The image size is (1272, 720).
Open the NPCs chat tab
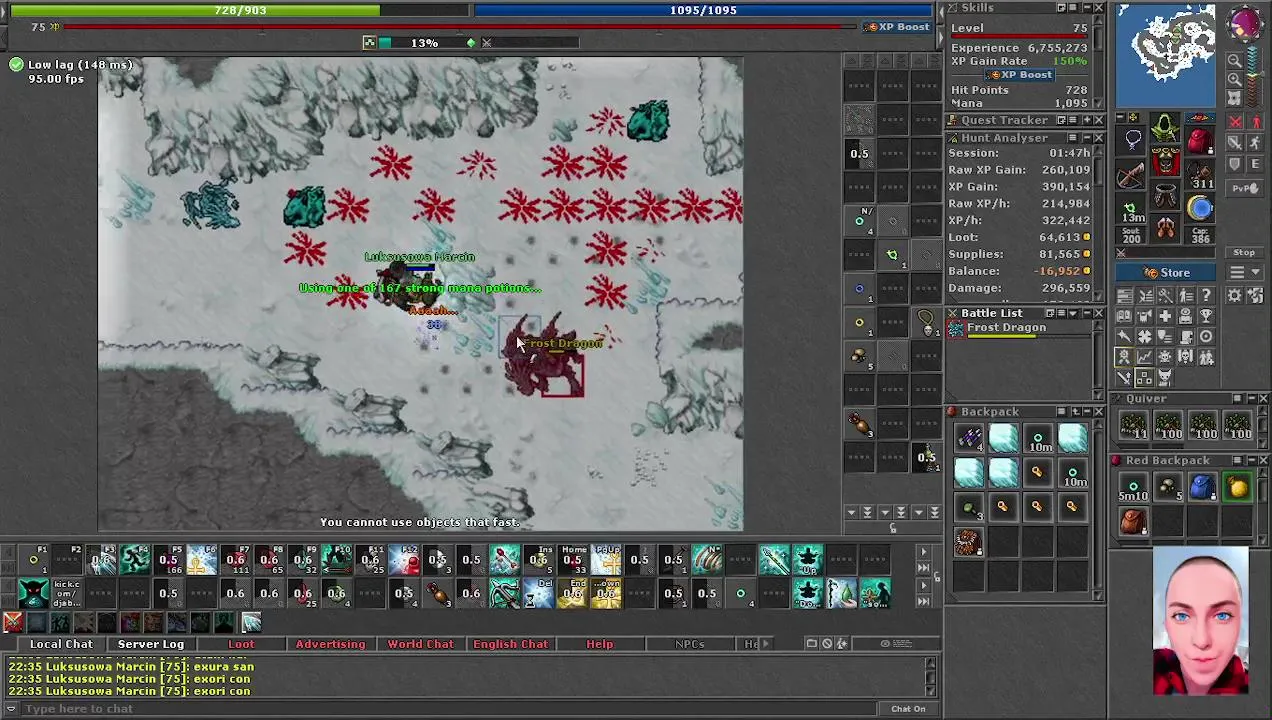click(689, 644)
